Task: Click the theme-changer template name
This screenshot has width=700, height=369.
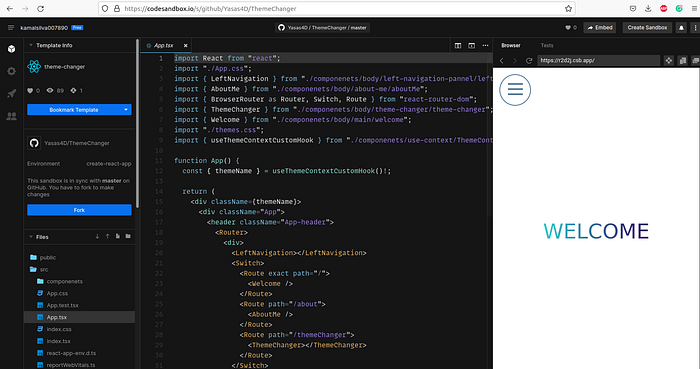Action: tap(64, 67)
